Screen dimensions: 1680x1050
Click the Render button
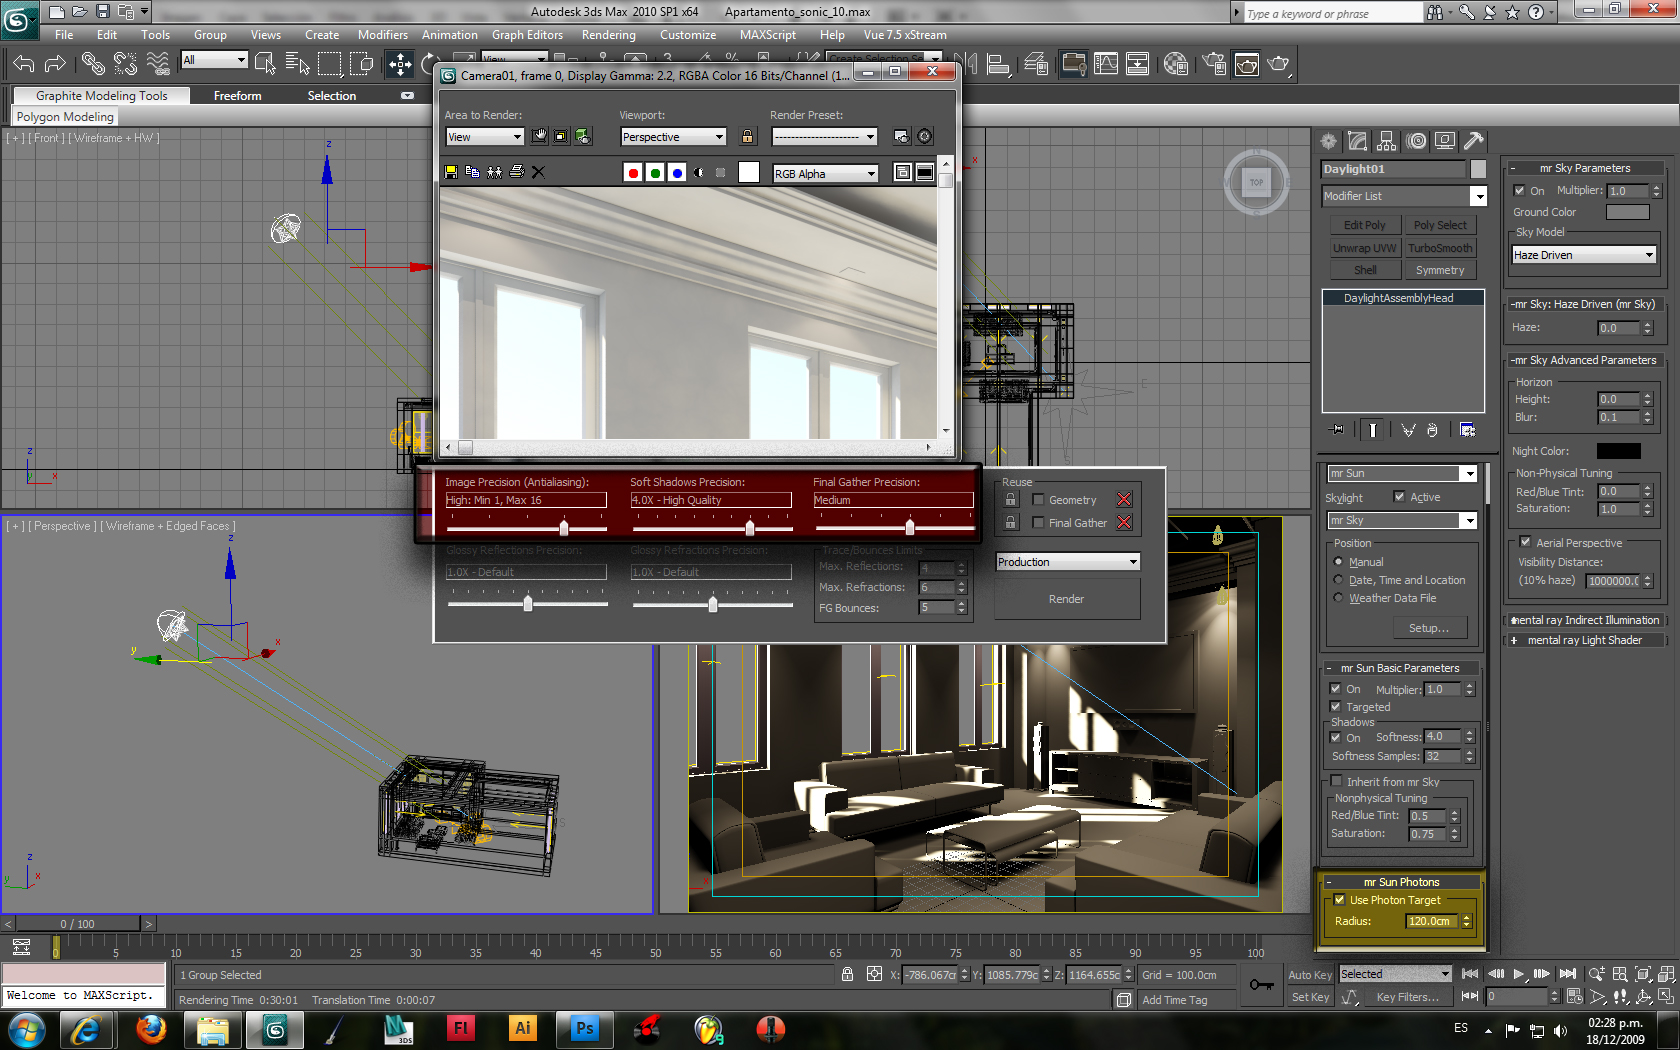click(x=1067, y=599)
